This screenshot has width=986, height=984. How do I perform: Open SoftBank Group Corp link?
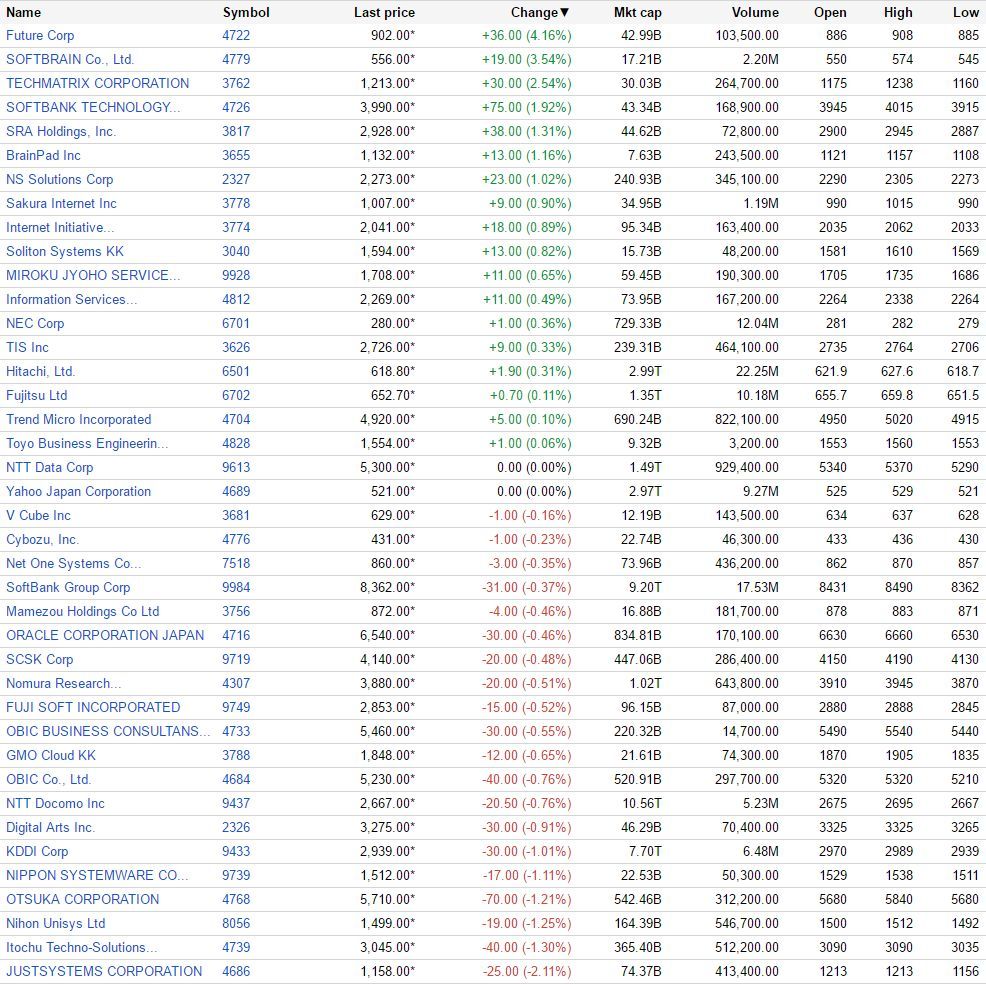click(x=68, y=587)
